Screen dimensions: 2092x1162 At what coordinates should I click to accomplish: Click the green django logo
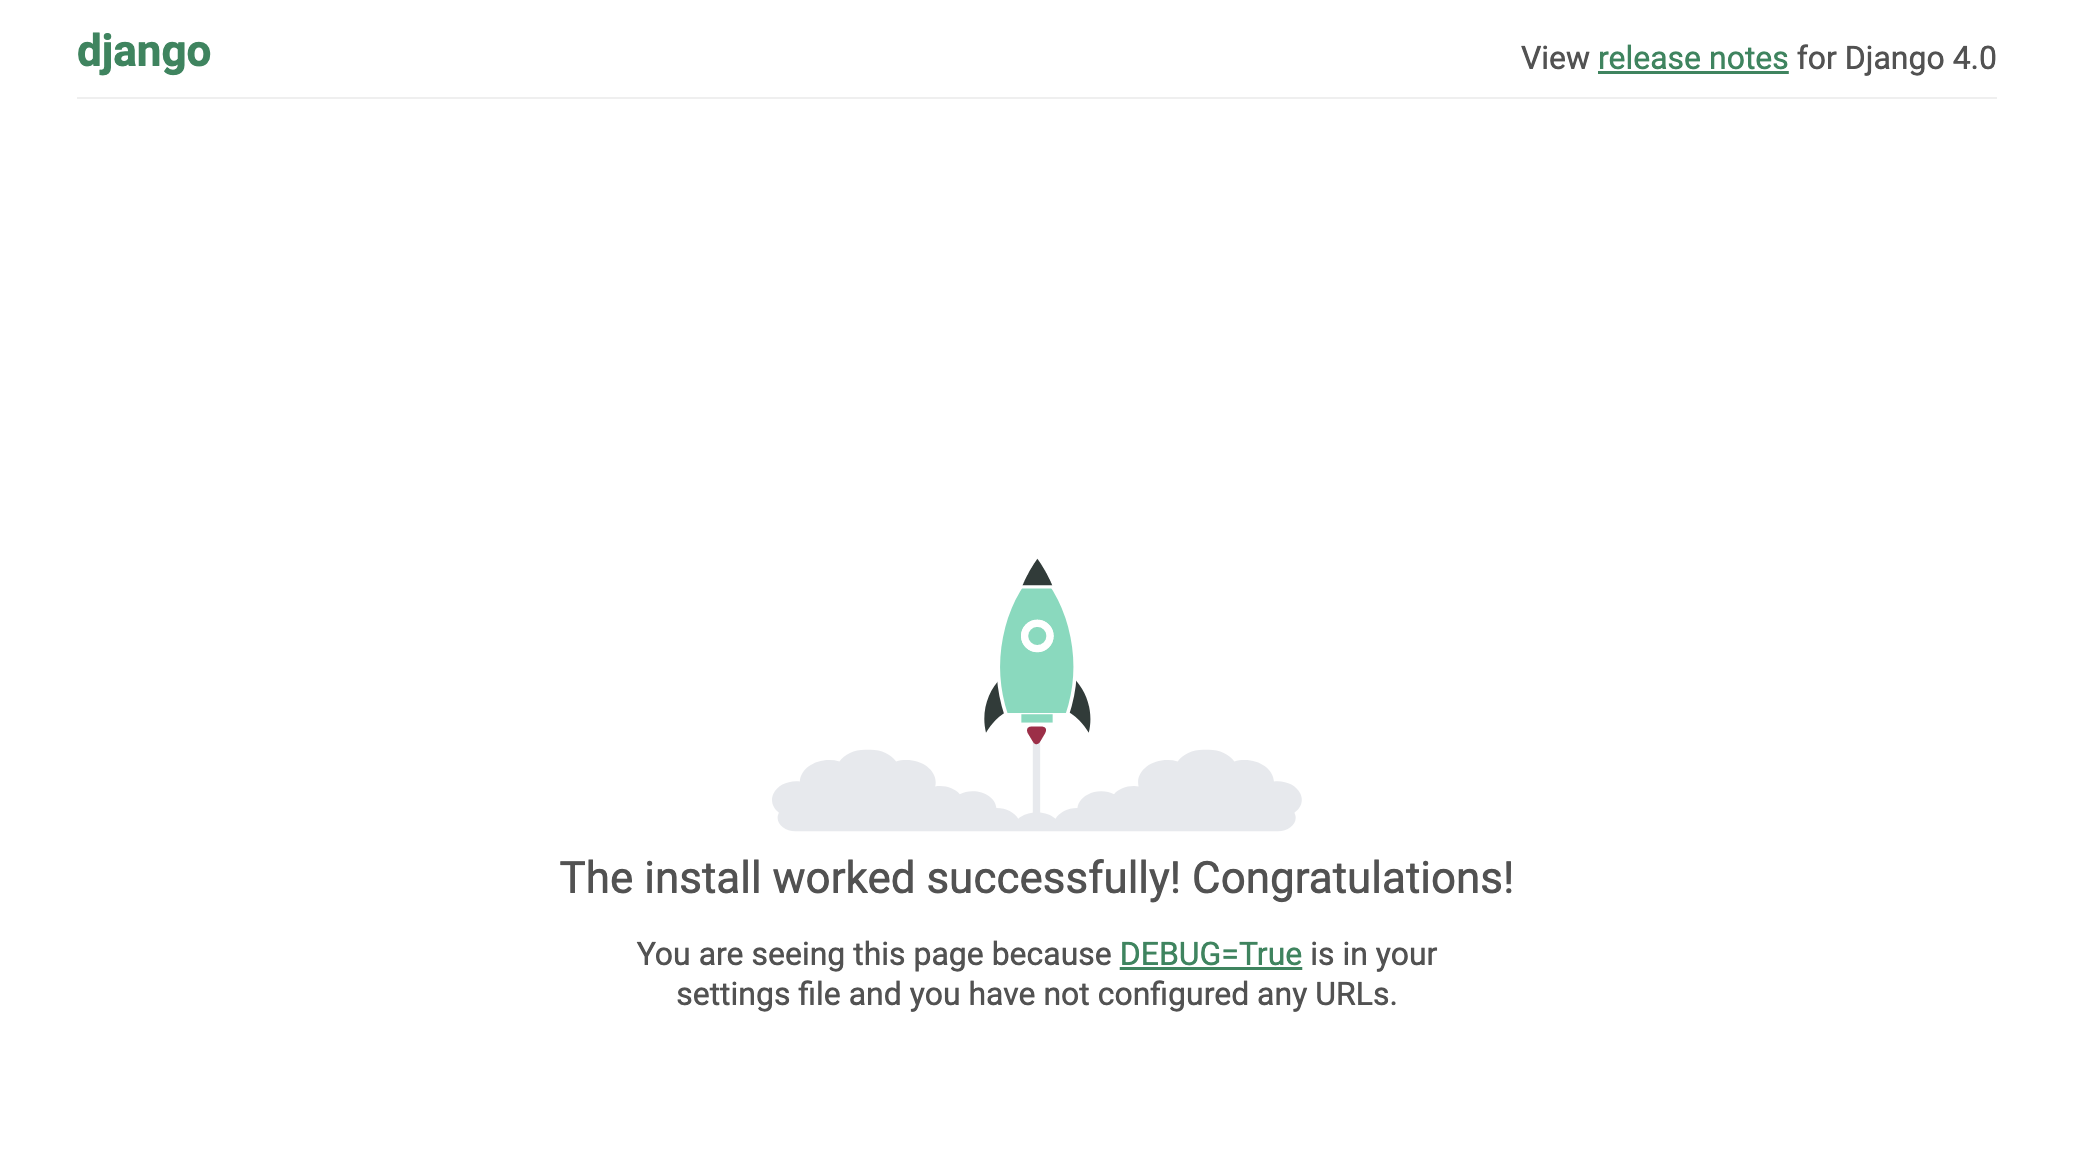pyautogui.click(x=144, y=53)
